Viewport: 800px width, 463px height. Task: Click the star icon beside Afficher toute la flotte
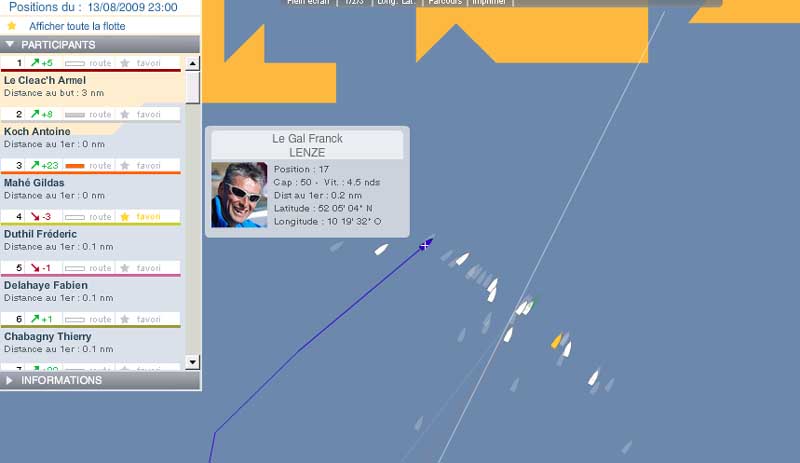click(x=12, y=26)
